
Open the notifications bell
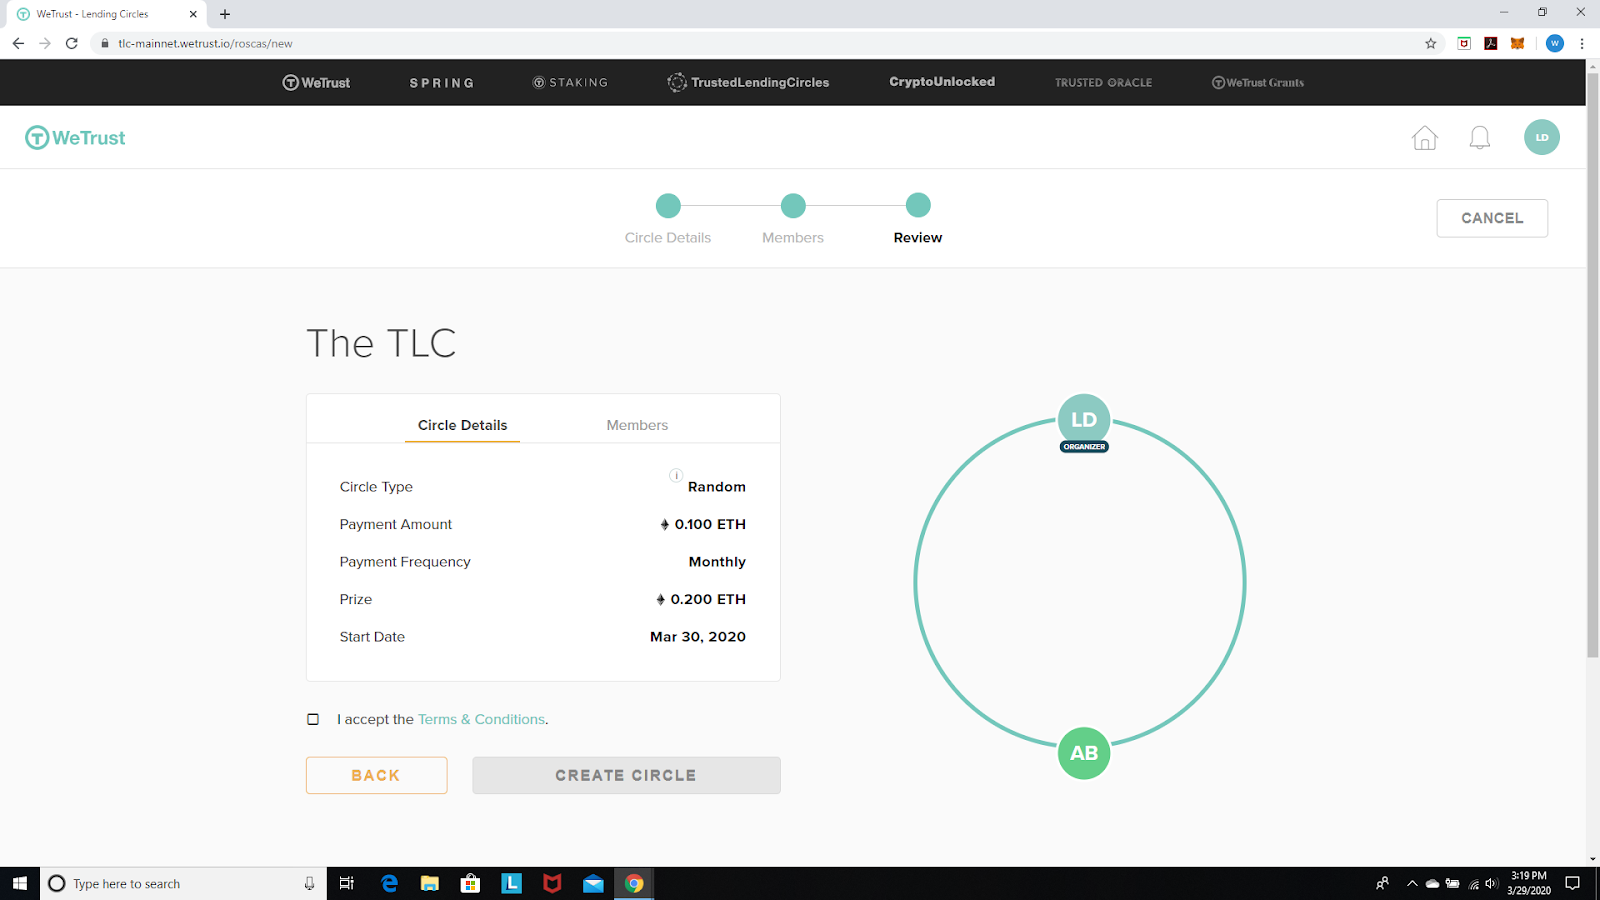(x=1480, y=138)
